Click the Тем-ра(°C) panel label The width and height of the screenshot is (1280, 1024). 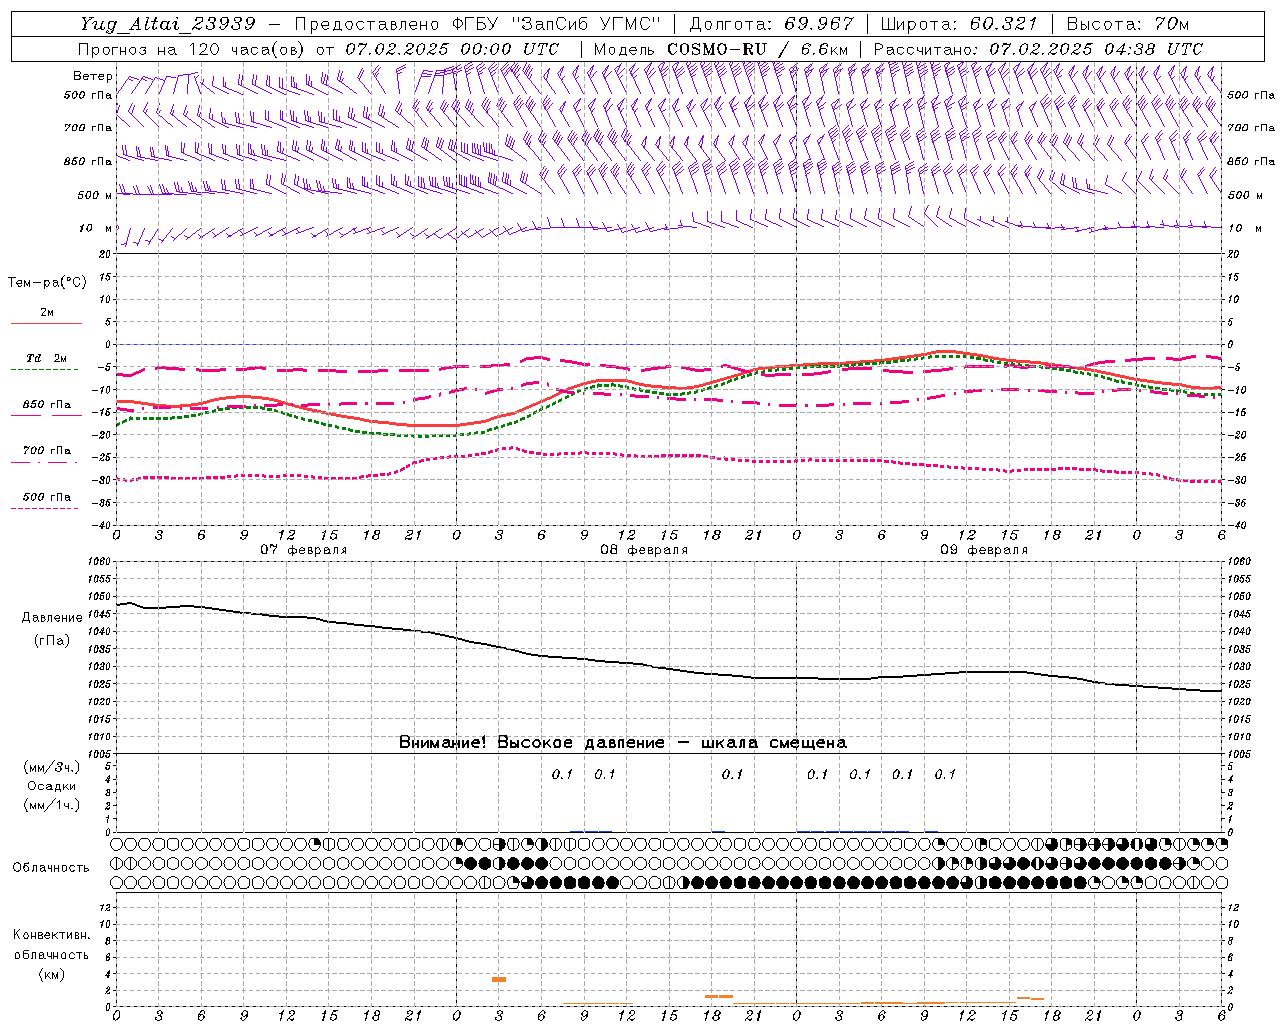point(47,283)
